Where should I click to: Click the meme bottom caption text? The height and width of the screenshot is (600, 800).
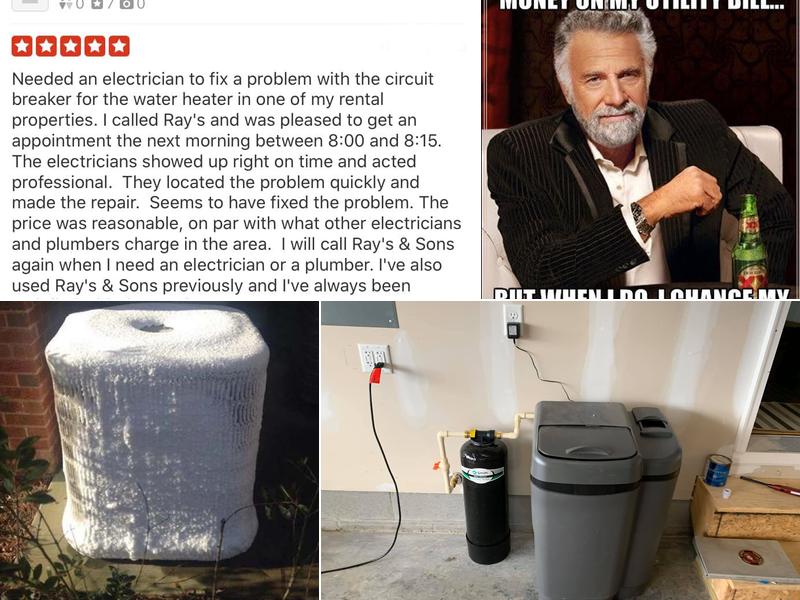(x=641, y=293)
